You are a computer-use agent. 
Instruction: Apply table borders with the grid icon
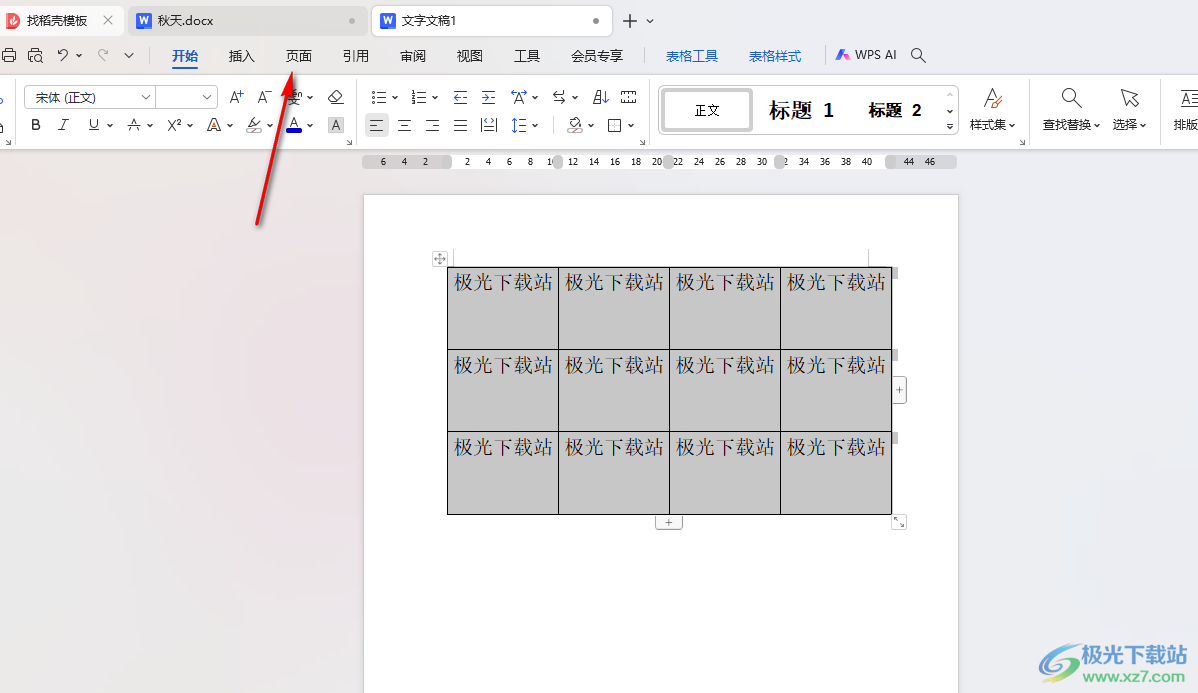click(x=614, y=125)
